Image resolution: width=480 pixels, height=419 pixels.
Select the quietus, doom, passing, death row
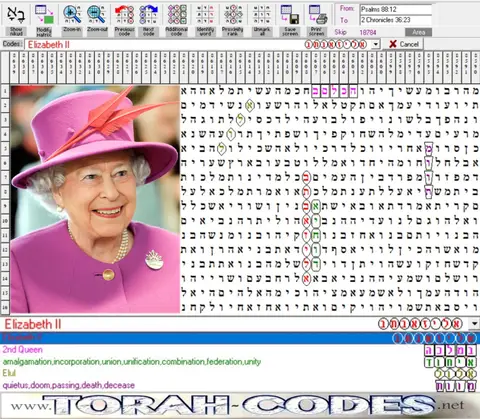pyautogui.click(x=240, y=385)
